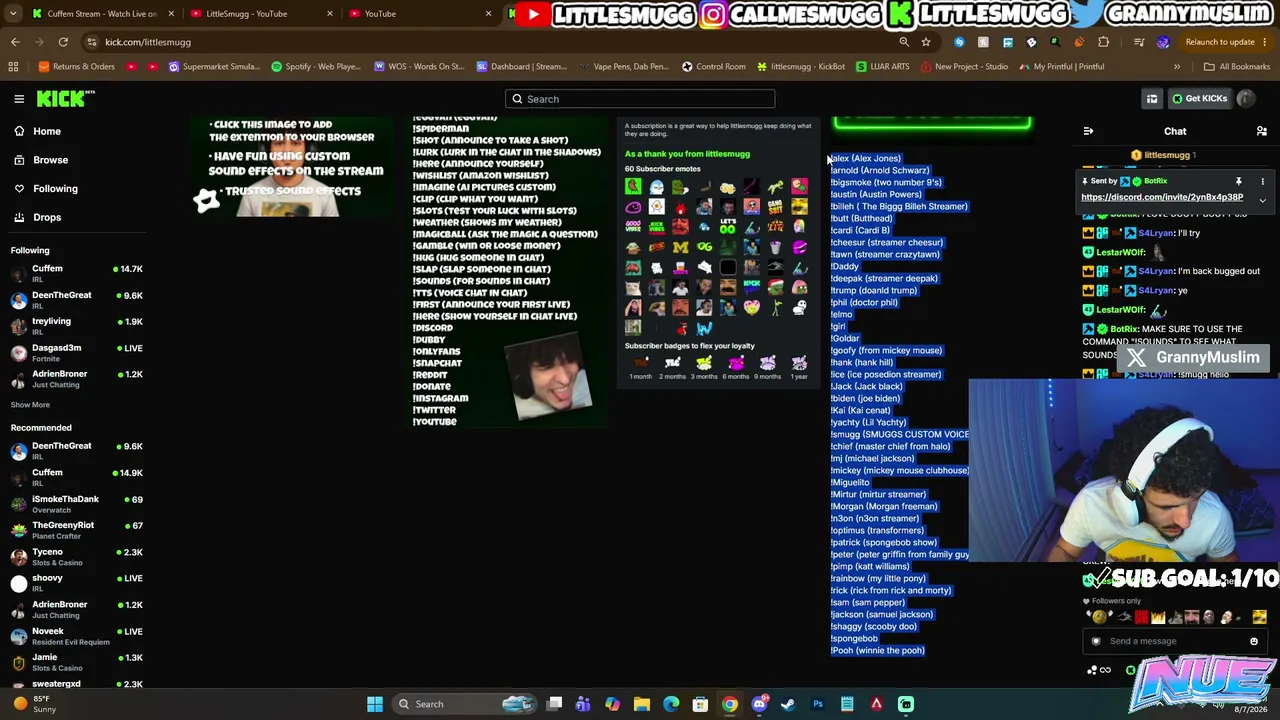
Task: Open Drops in the sidebar
Action: (x=47, y=217)
